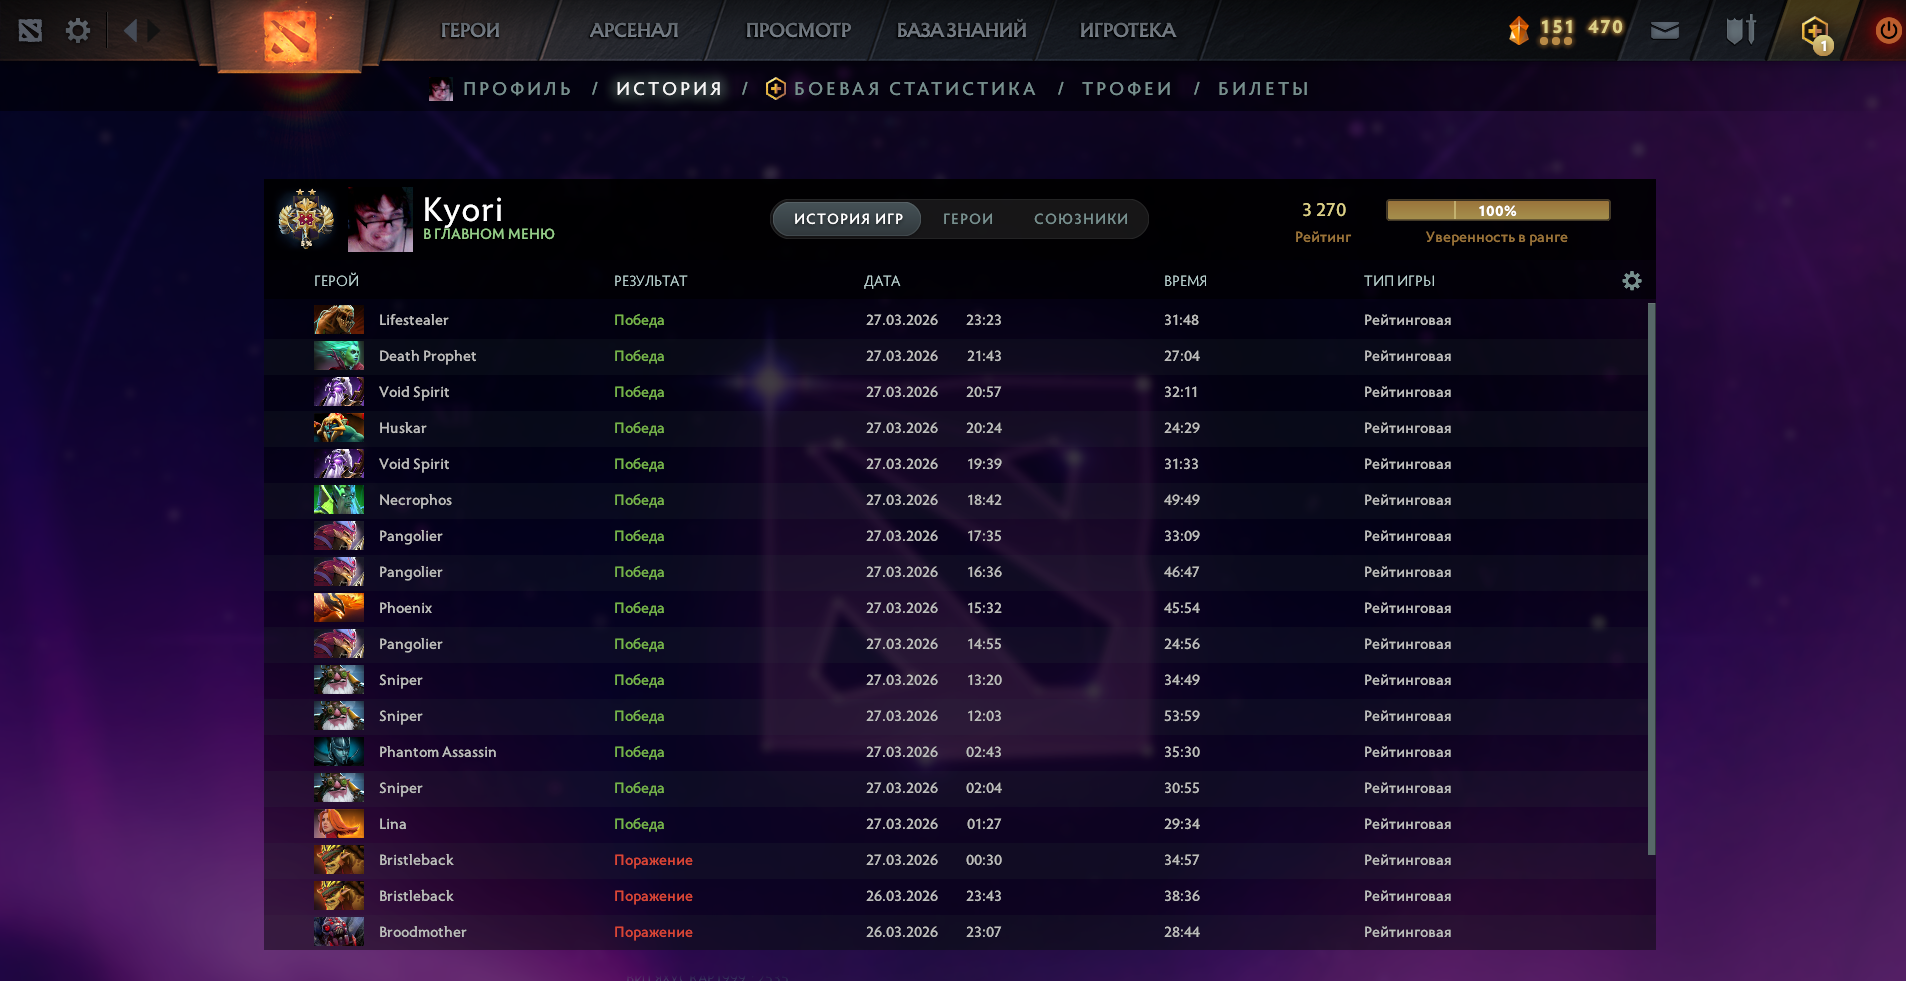Image resolution: width=1906 pixels, height=981 pixels.
Task: Select the ИСТОРИЯ ИГР toggle button
Action: point(848,219)
